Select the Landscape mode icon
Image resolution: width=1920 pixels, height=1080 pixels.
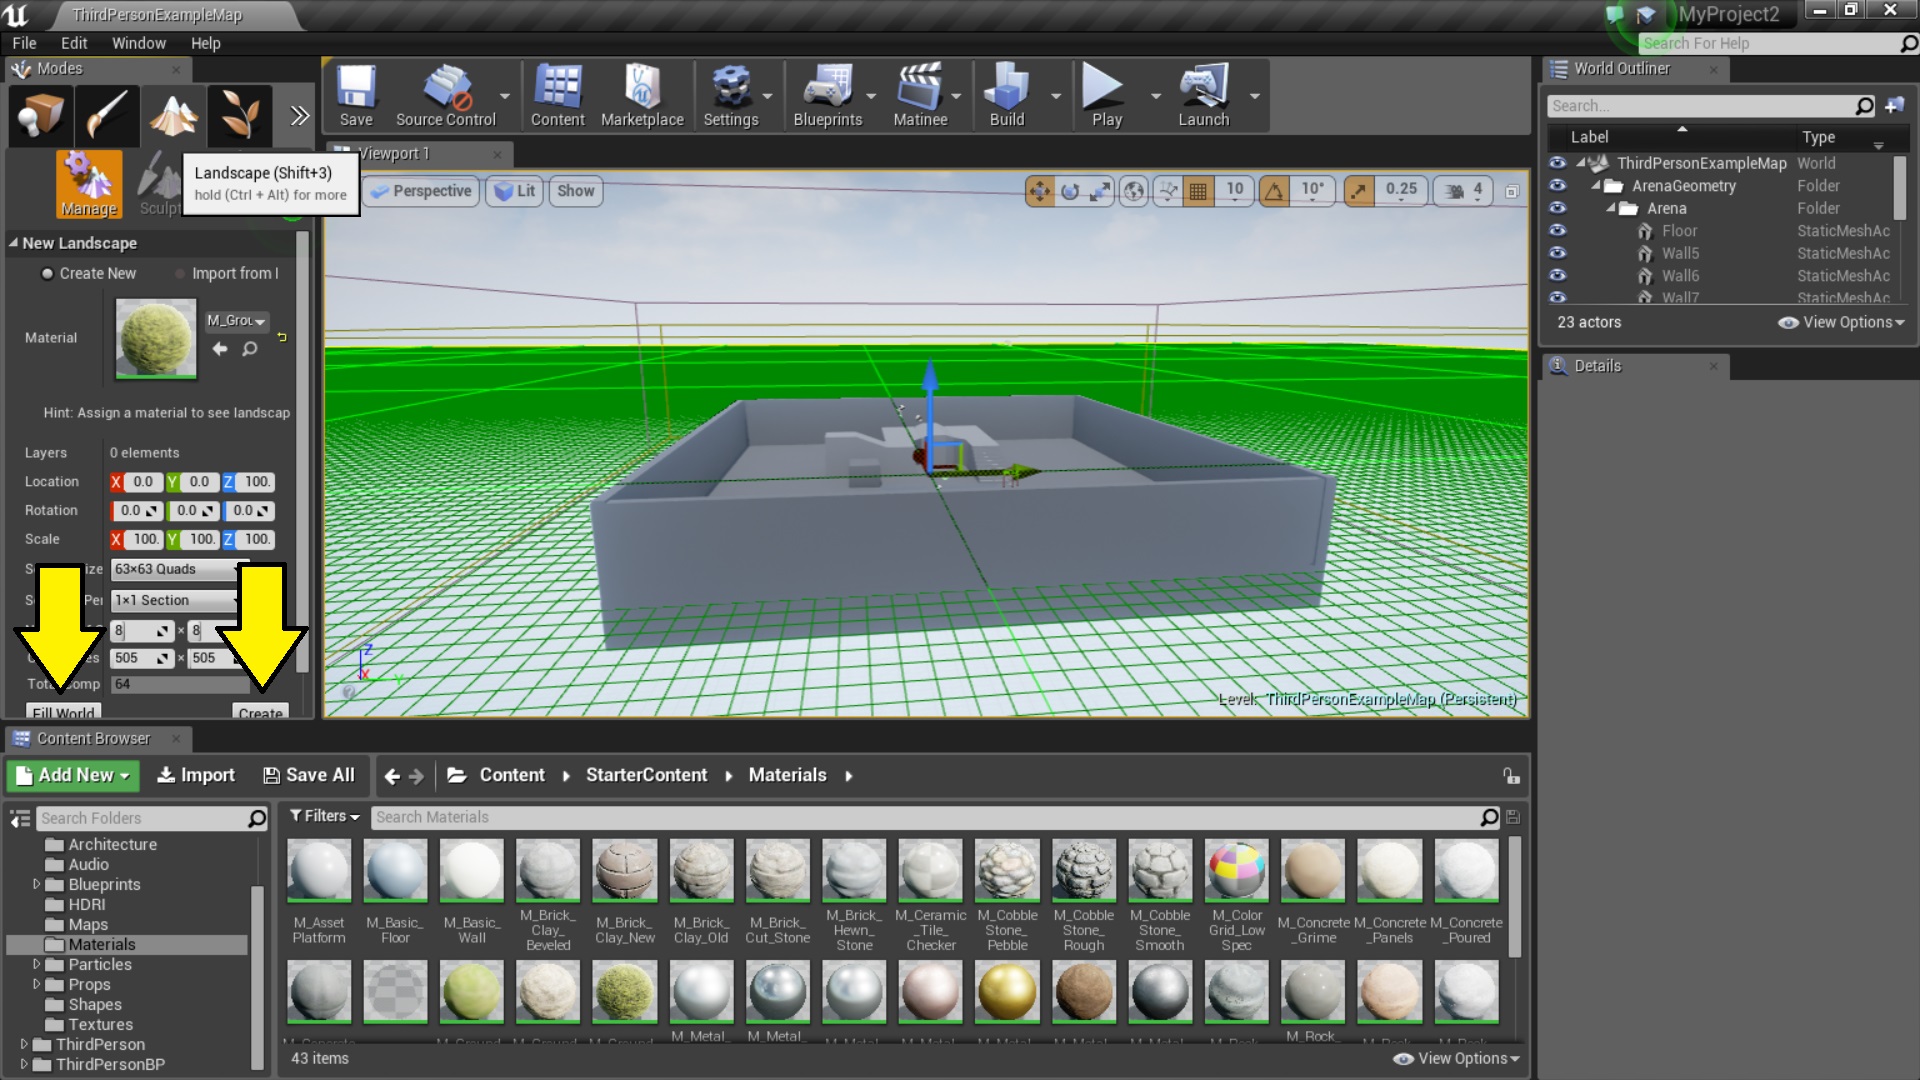coord(173,116)
